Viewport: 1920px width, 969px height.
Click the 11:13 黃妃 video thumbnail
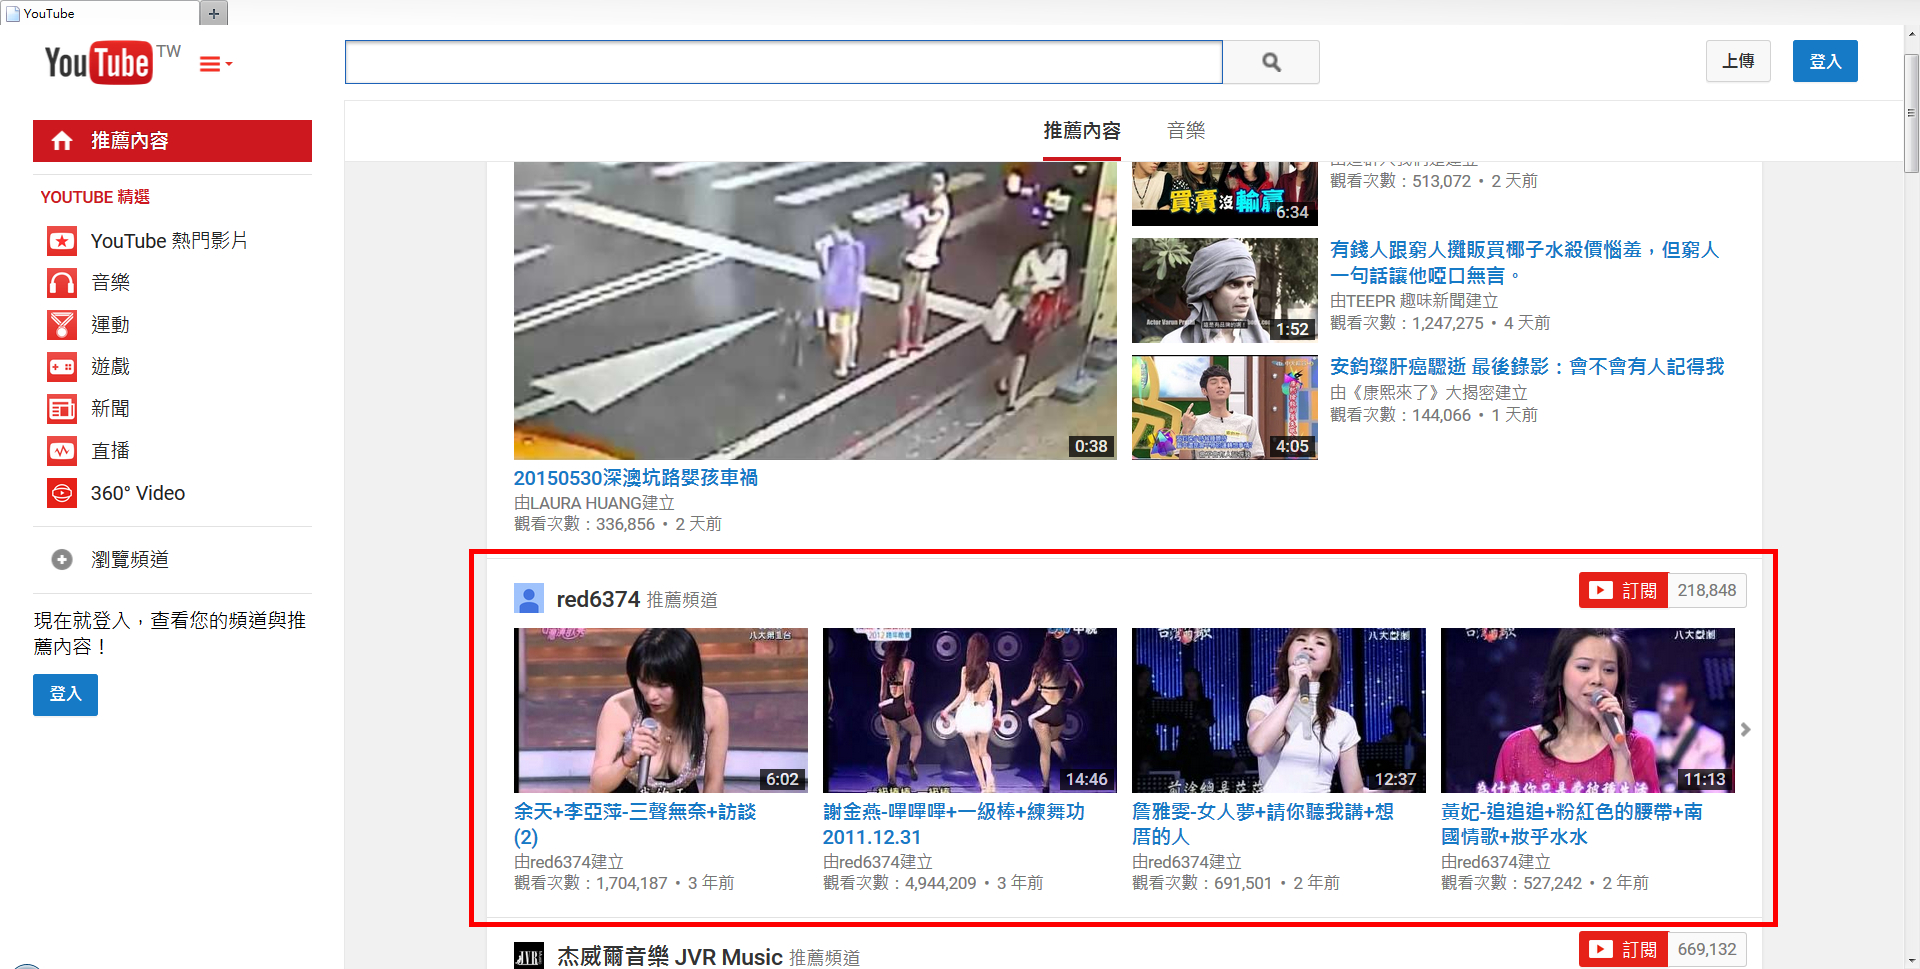(1588, 710)
